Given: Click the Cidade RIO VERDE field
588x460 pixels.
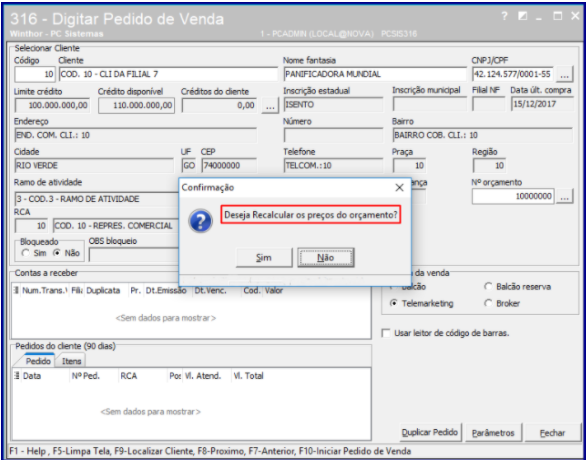Looking at the screenshot, I should pyautogui.click(x=94, y=165).
